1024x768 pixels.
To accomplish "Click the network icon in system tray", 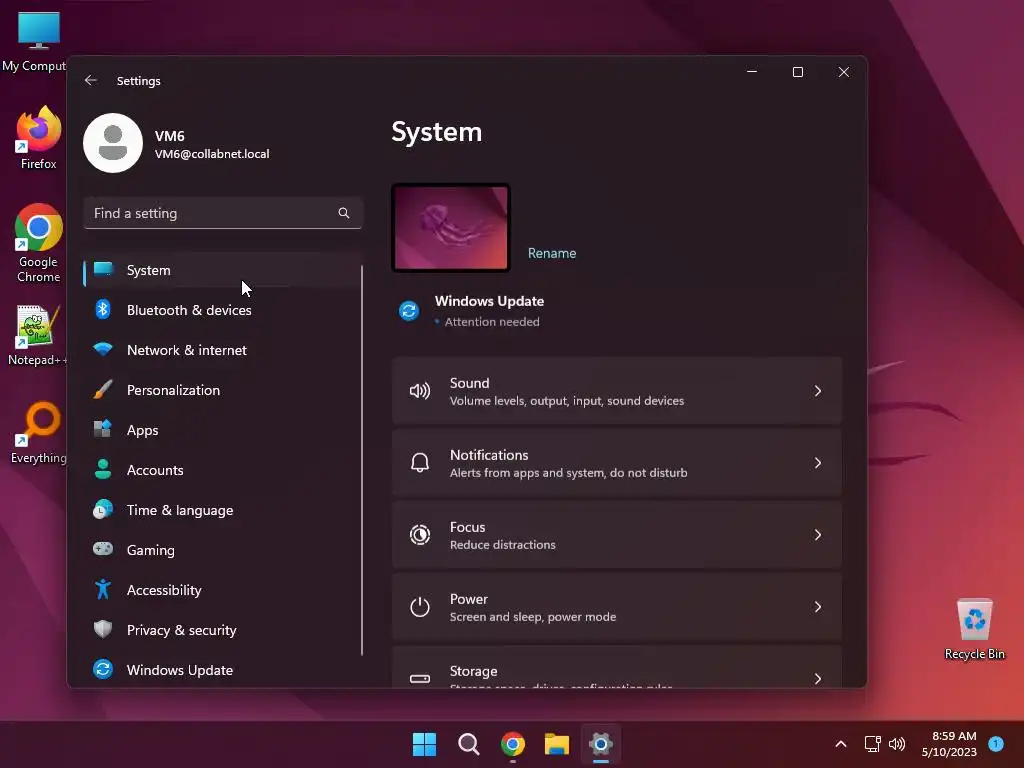I will (872, 744).
